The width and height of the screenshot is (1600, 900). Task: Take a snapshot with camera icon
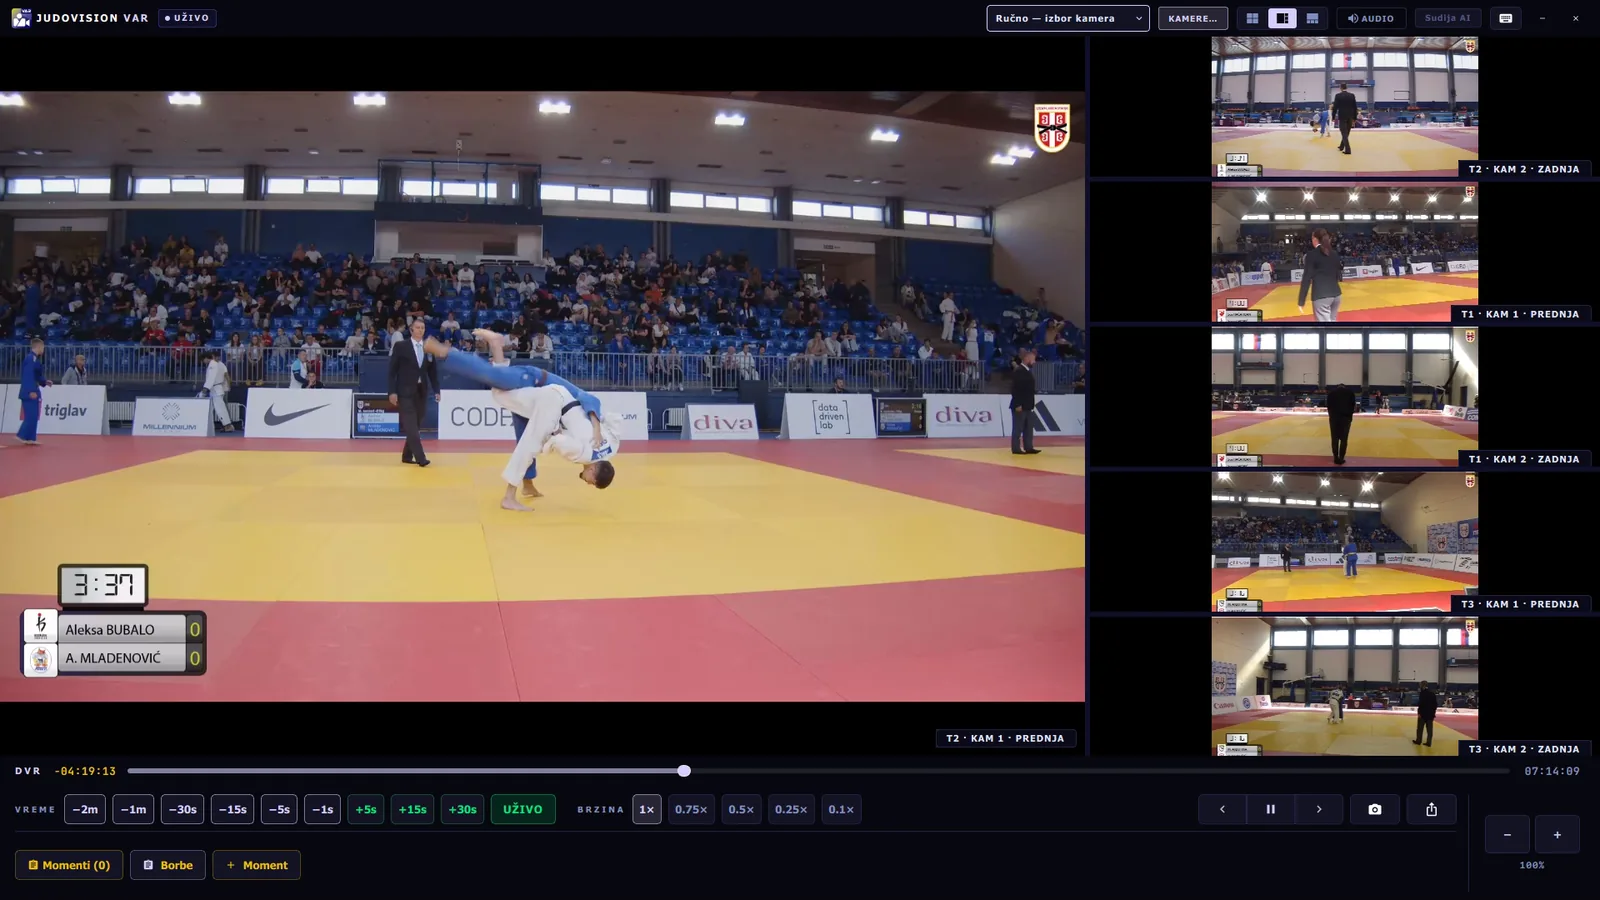pos(1375,809)
